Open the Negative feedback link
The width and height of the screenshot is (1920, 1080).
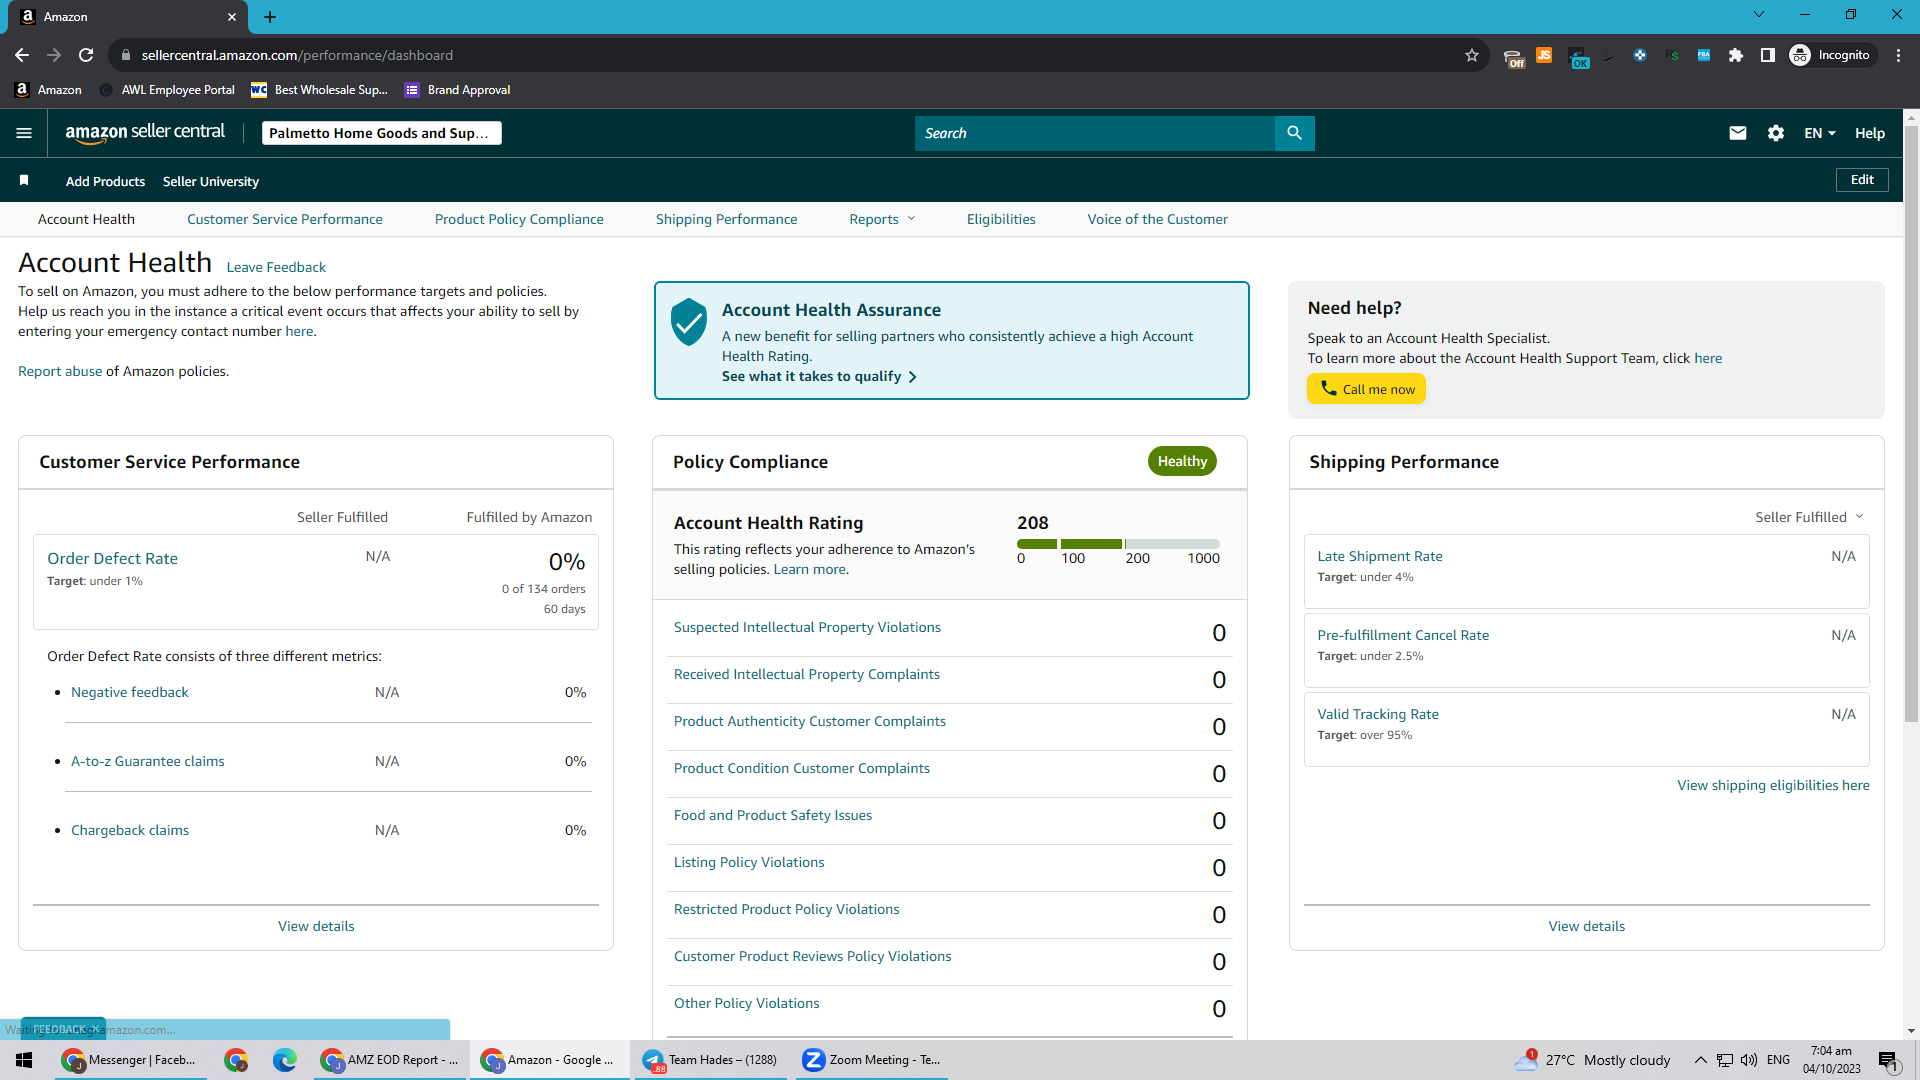[129, 692]
